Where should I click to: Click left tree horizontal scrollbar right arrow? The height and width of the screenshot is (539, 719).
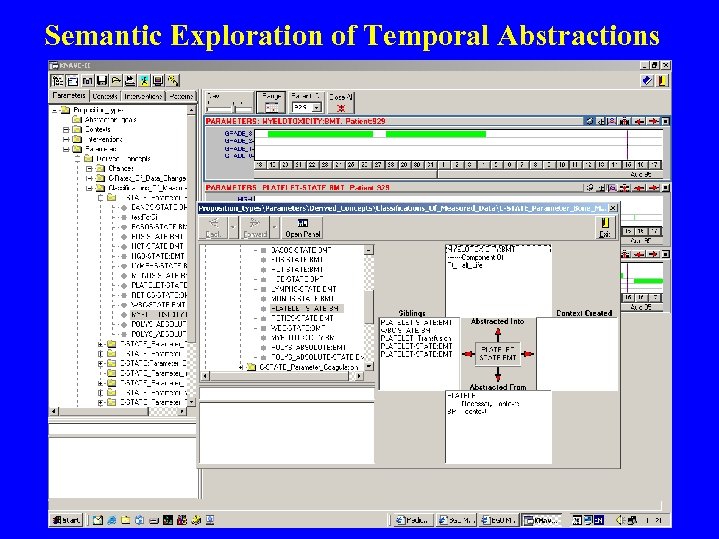click(183, 411)
